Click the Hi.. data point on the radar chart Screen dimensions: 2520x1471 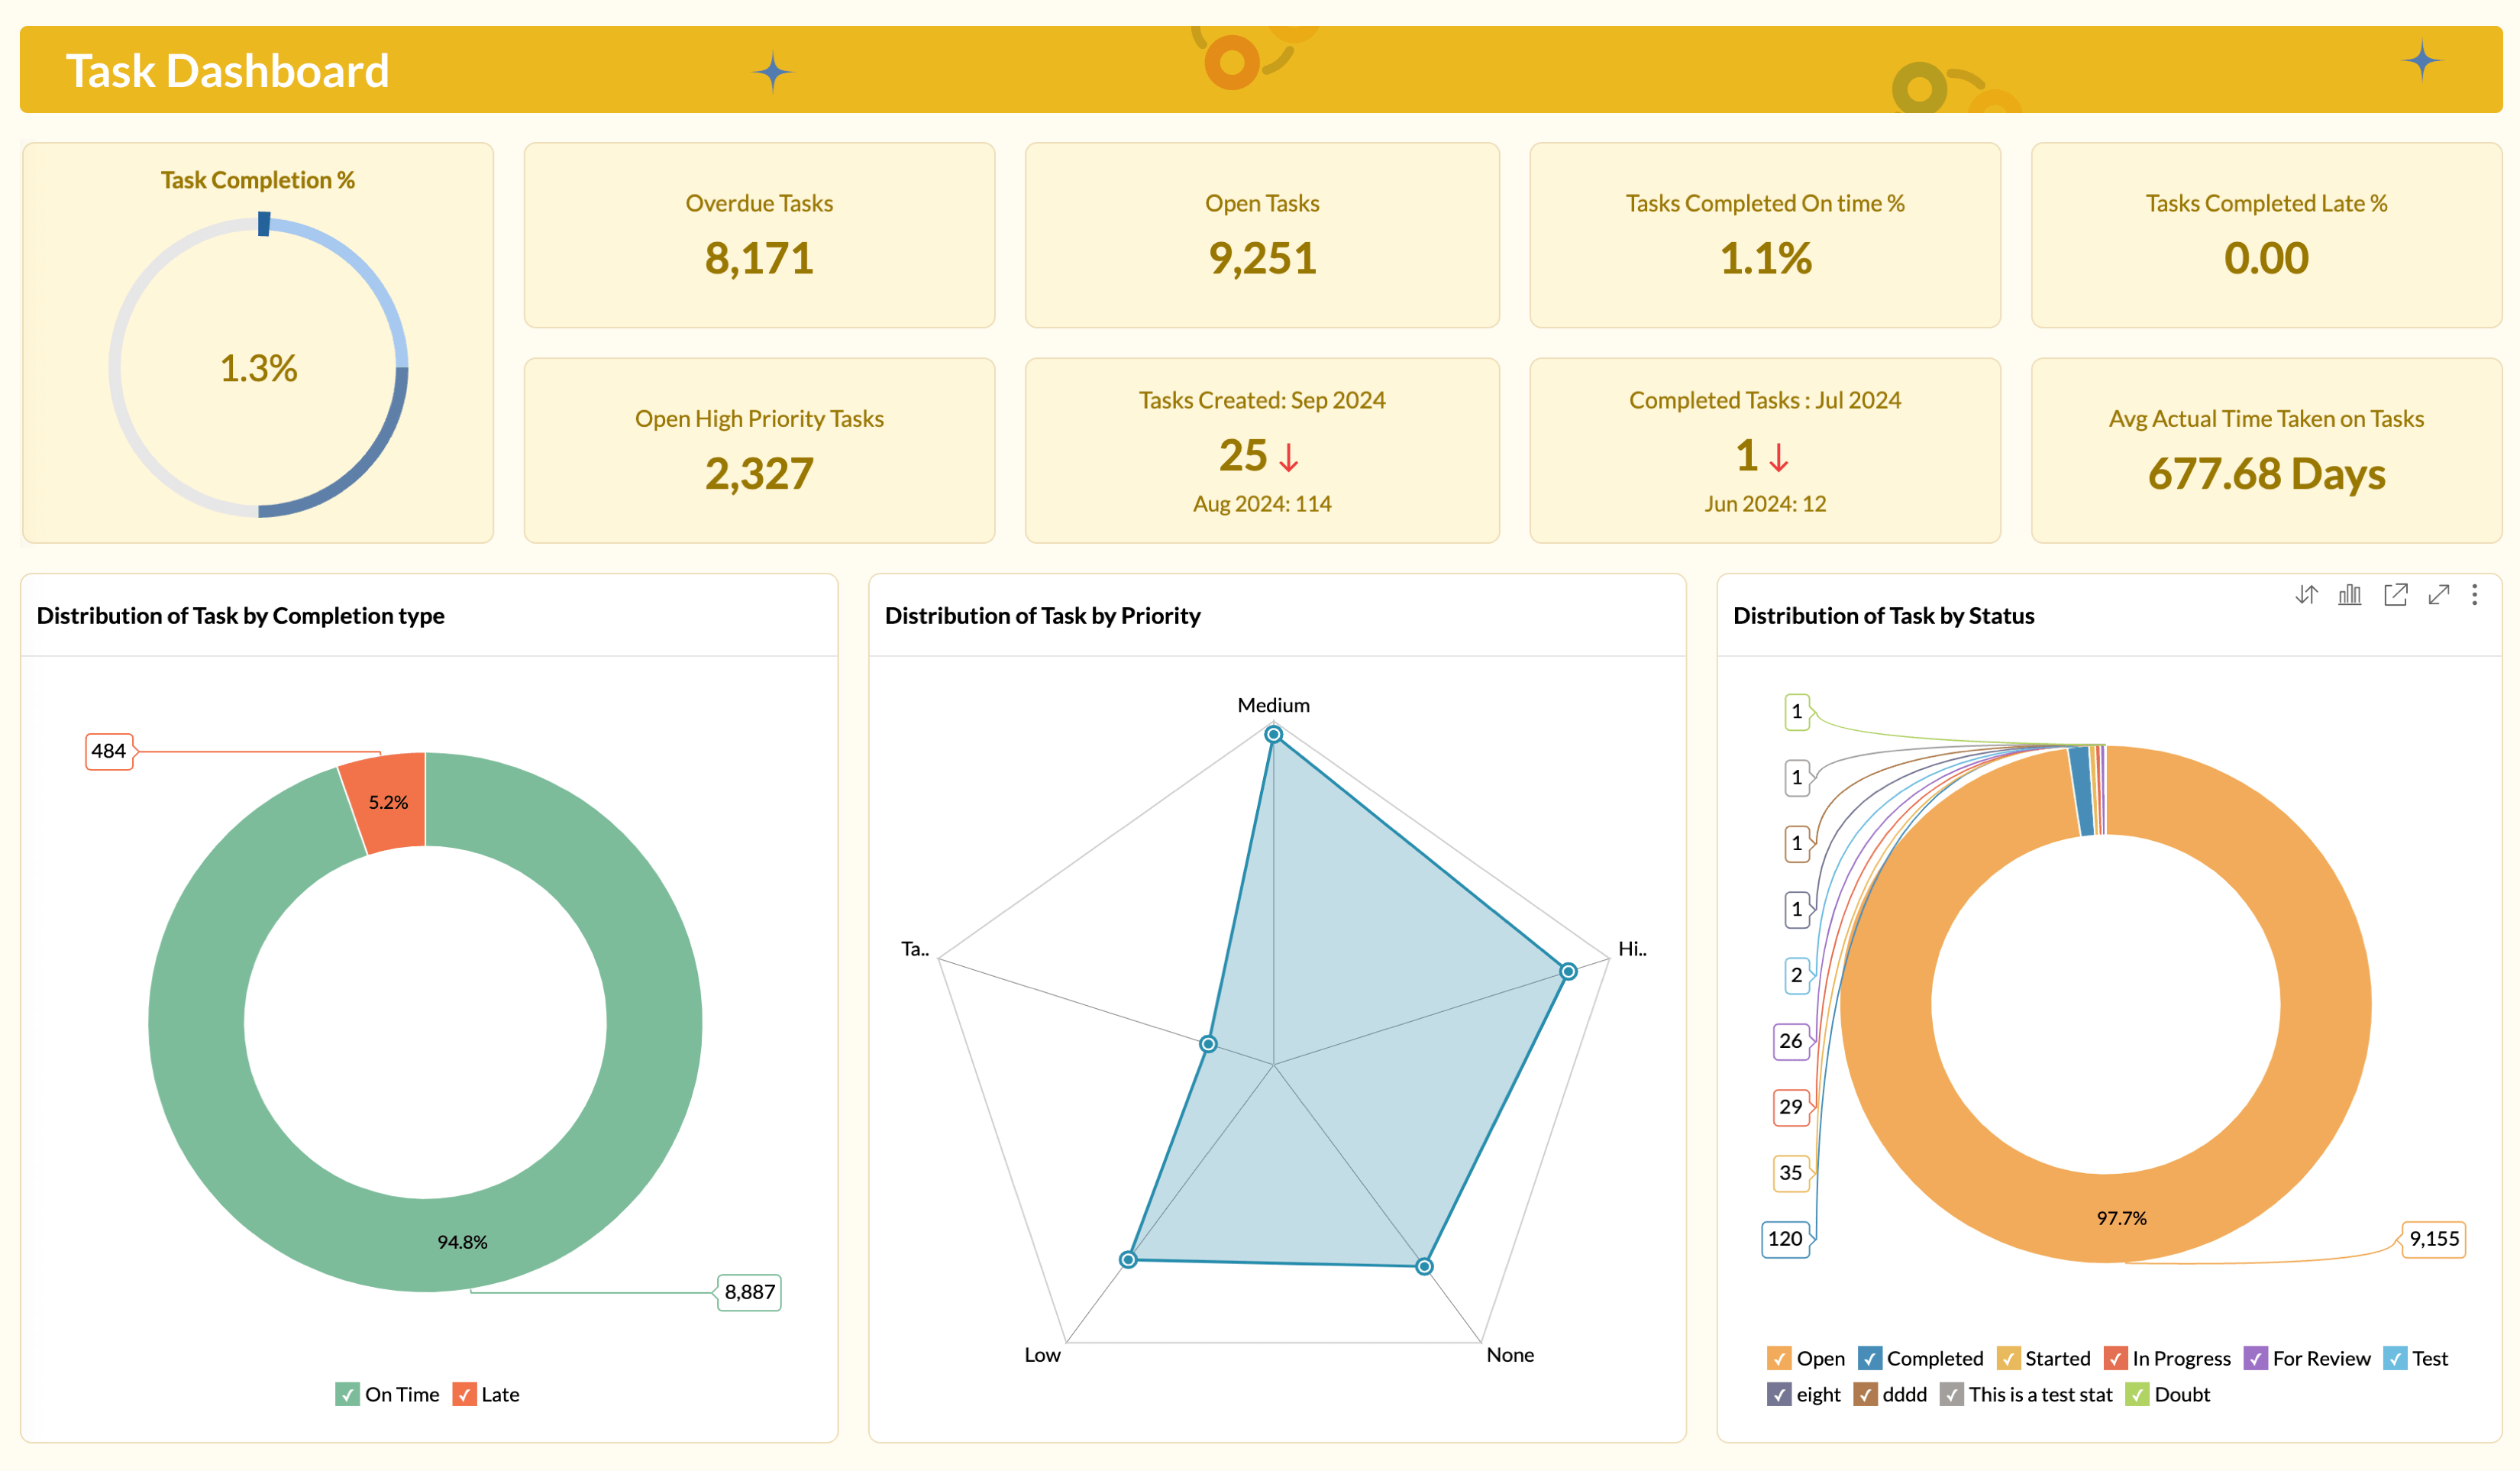[x=1568, y=971]
